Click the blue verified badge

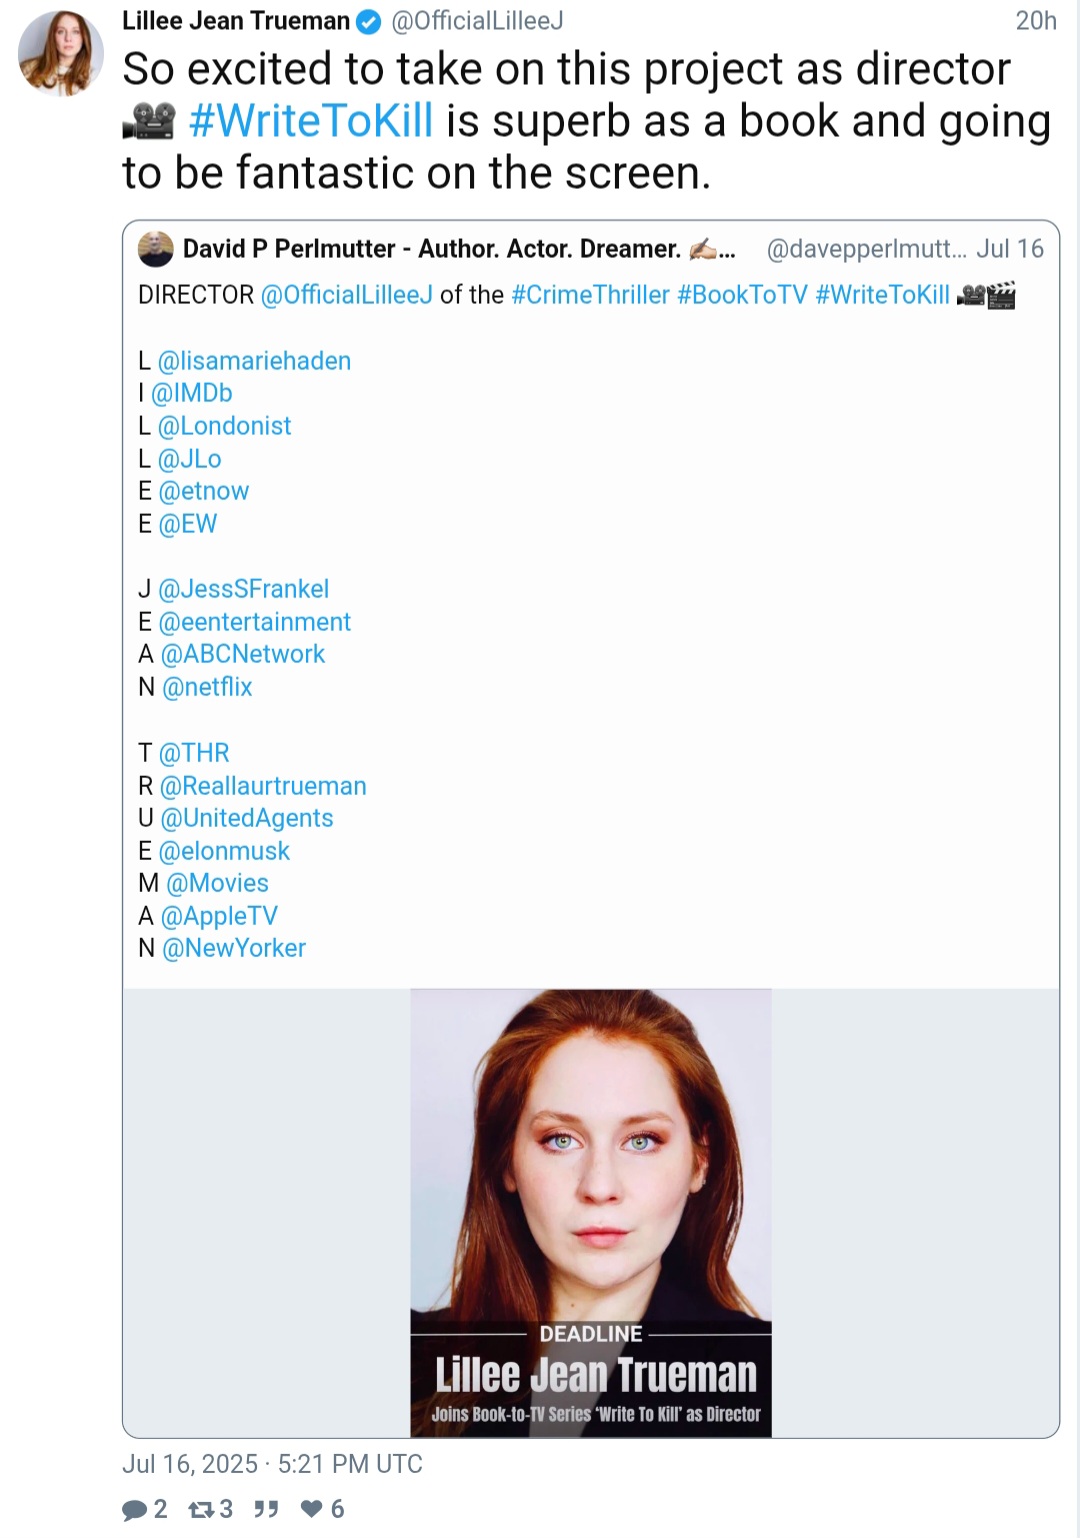pyautogui.click(x=369, y=21)
